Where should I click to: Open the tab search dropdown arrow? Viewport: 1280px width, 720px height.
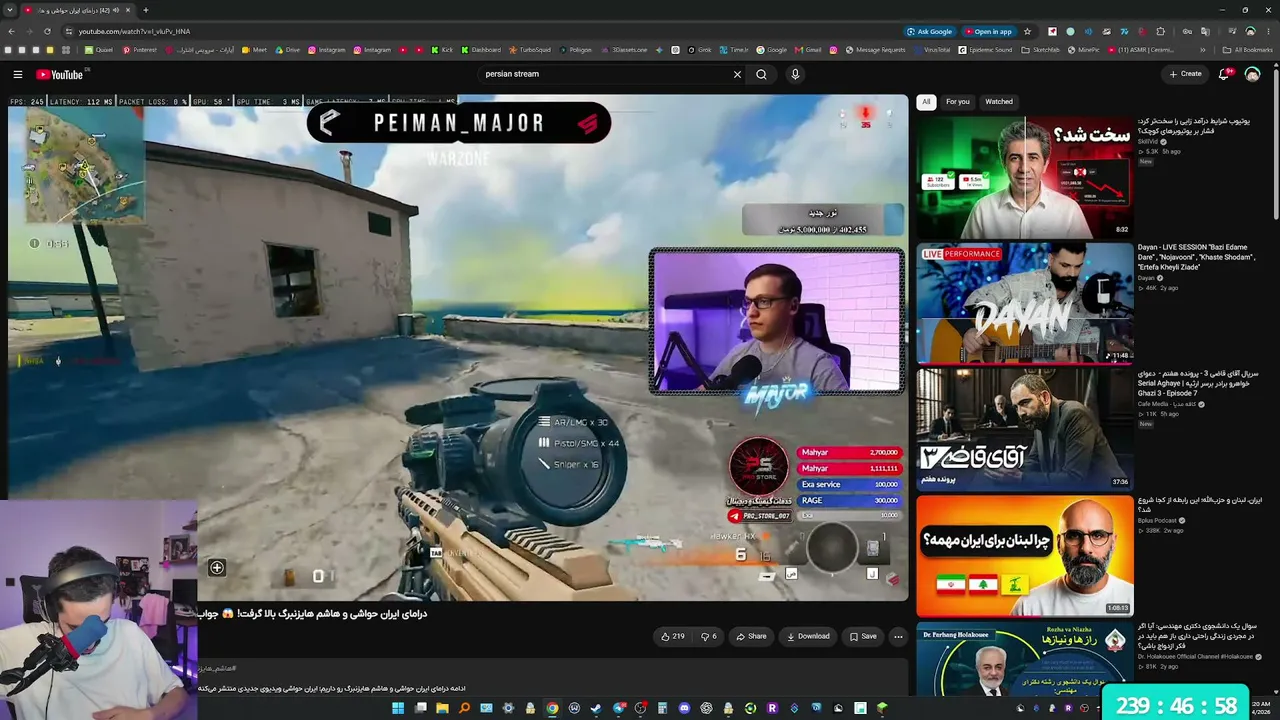point(10,10)
